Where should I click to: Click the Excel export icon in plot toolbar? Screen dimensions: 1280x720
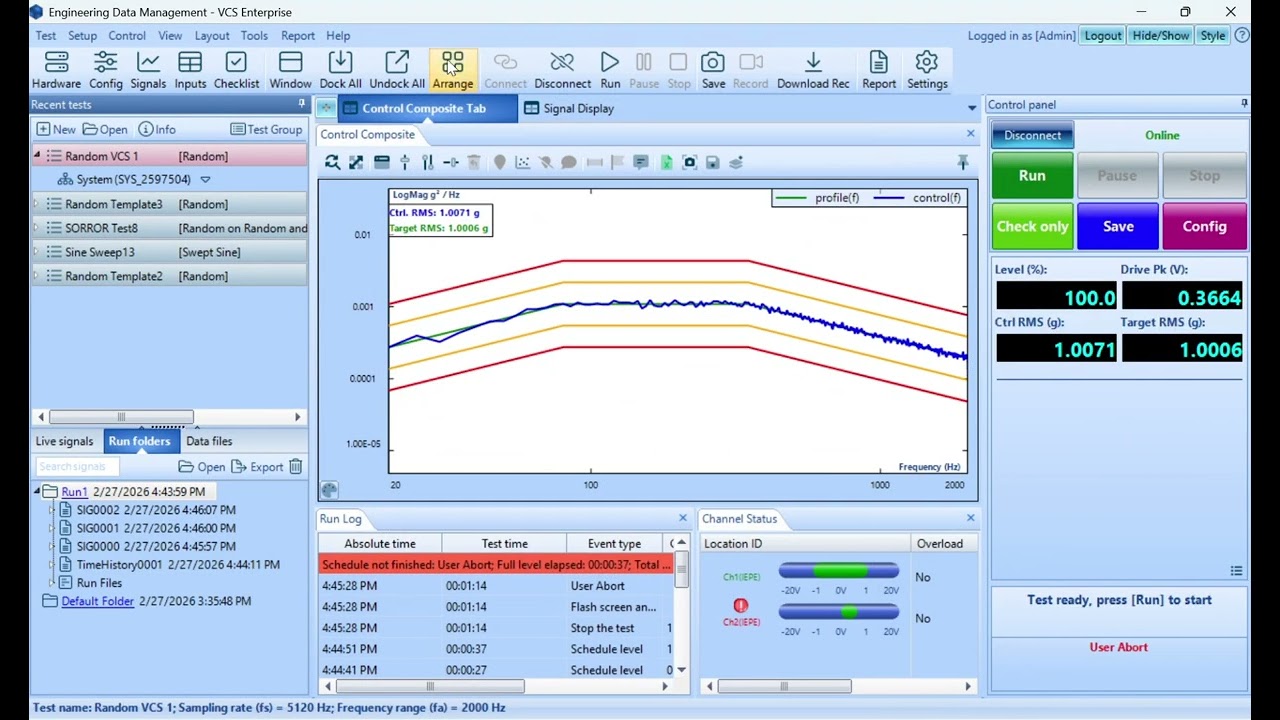pyautogui.click(x=666, y=162)
